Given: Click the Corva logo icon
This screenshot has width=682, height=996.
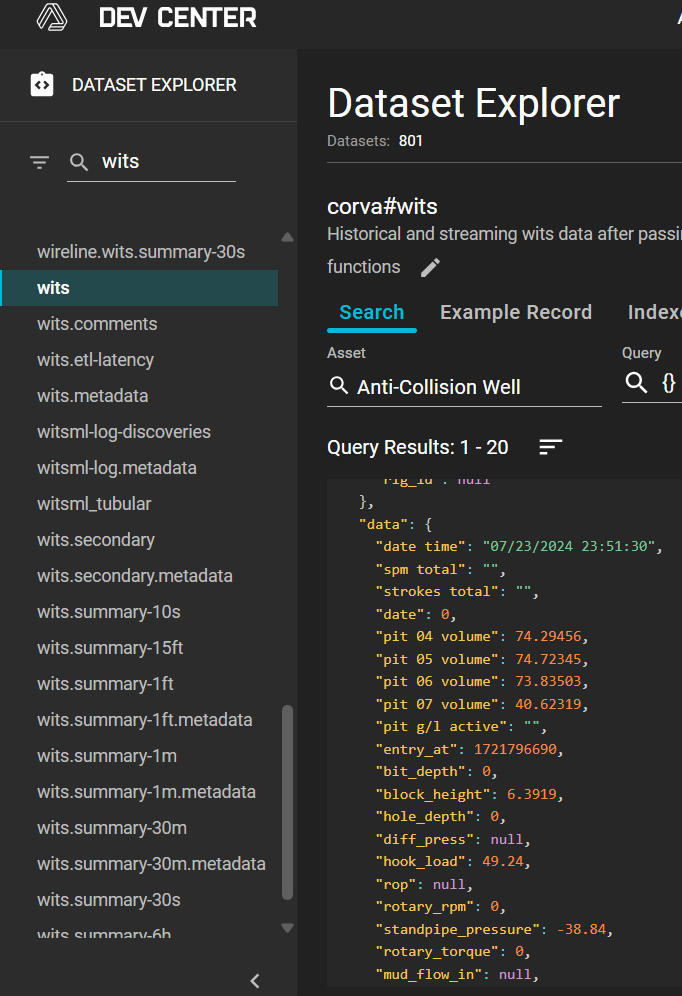Looking at the screenshot, I should [52, 17].
